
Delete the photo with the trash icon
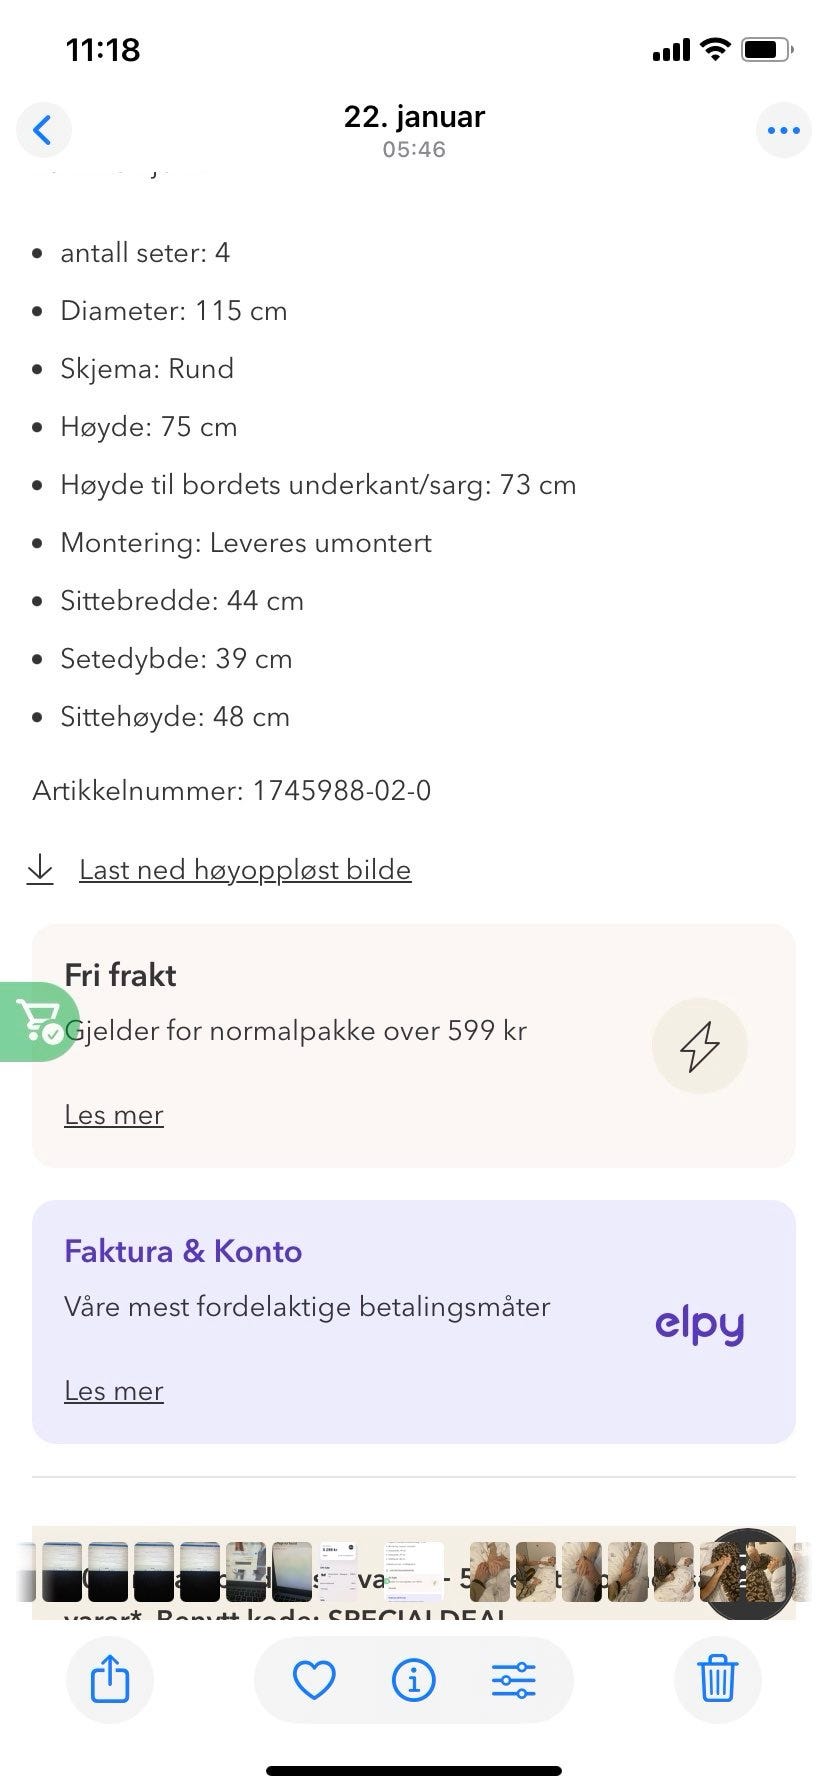coord(717,1679)
